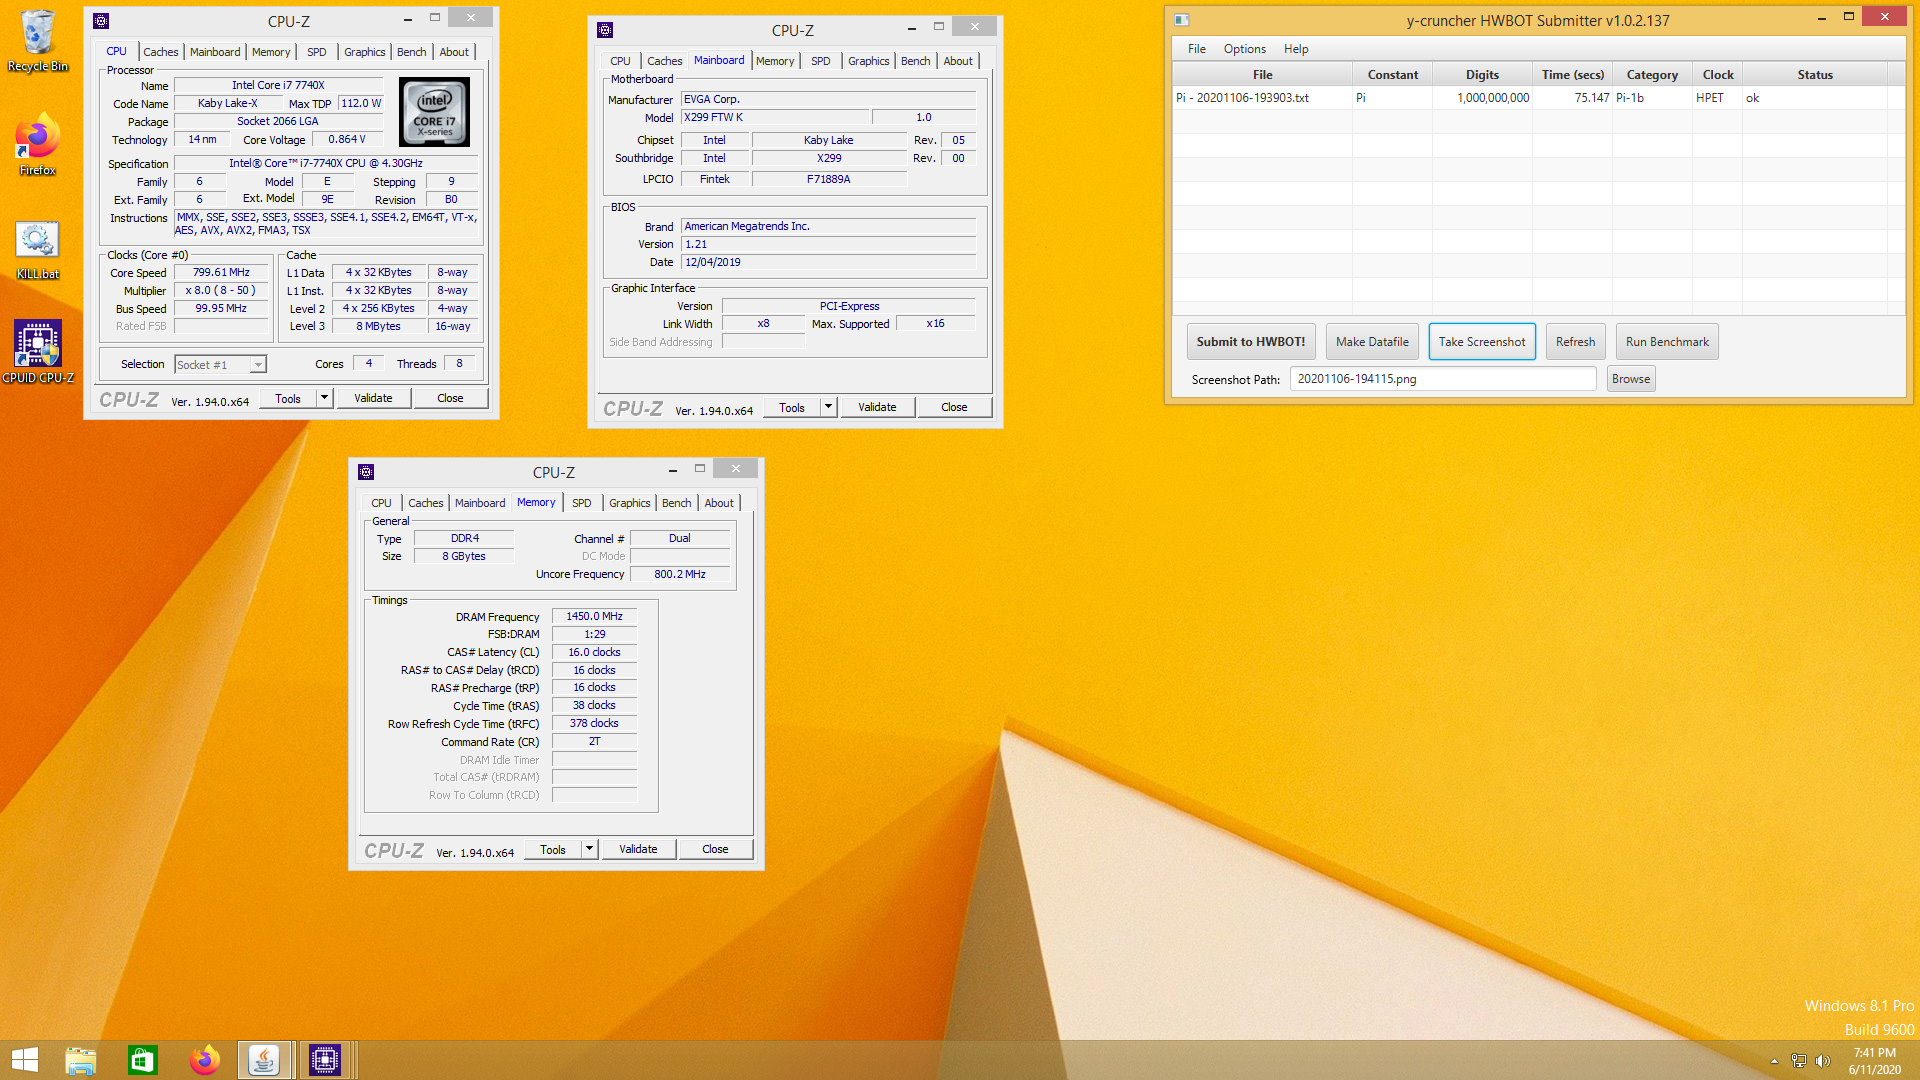The height and width of the screenshot is (1080, 1920).
Task: Click the X299 FTW K model field
Action: coord(776,117)
